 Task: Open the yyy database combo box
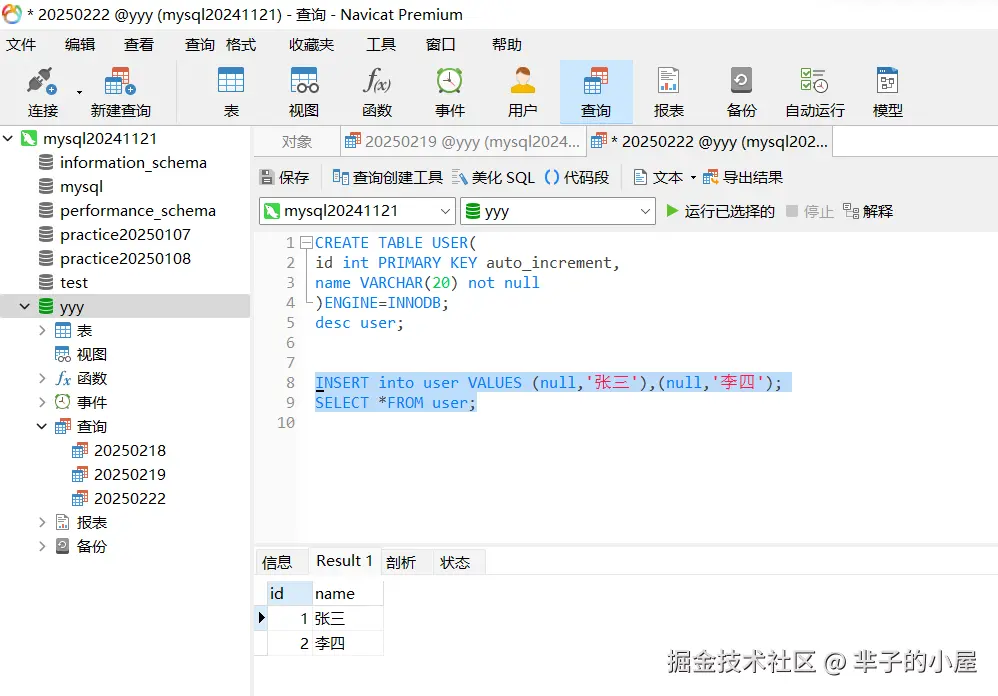tap(558, 211)
